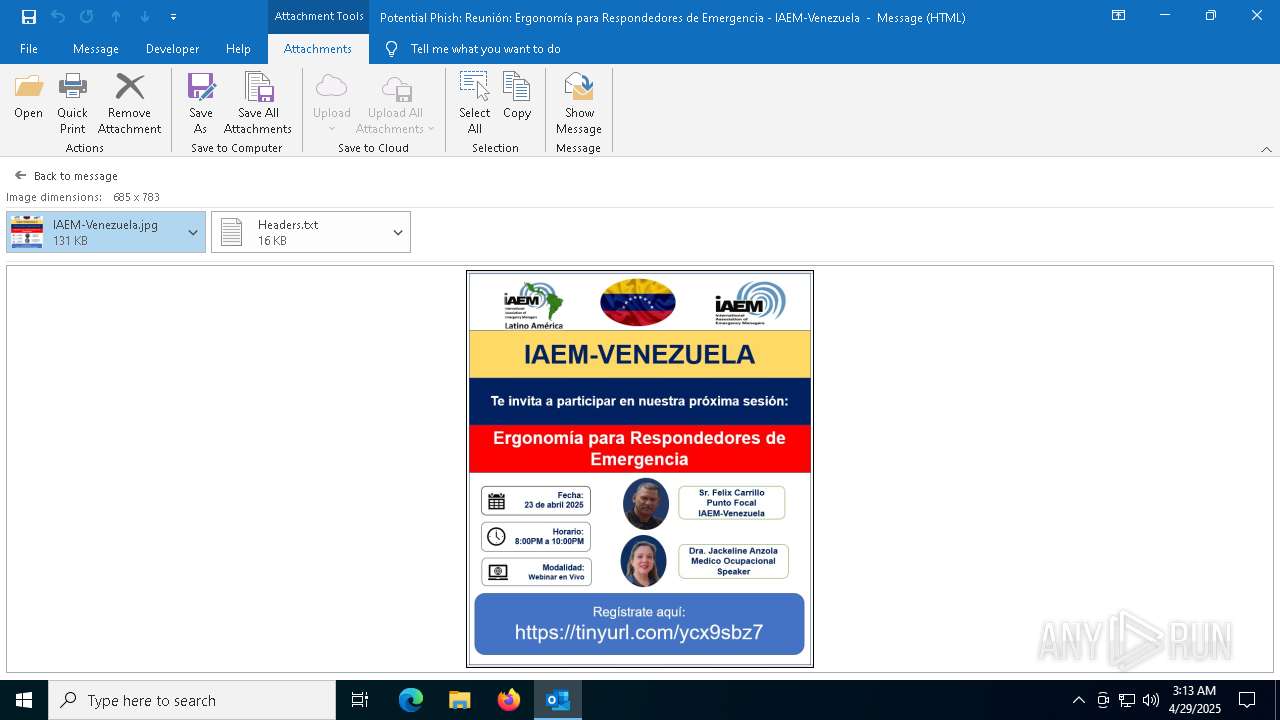Quick Print the attachment
The height and width of the screenshot is (720, 1280).
[x=72, y=104]
